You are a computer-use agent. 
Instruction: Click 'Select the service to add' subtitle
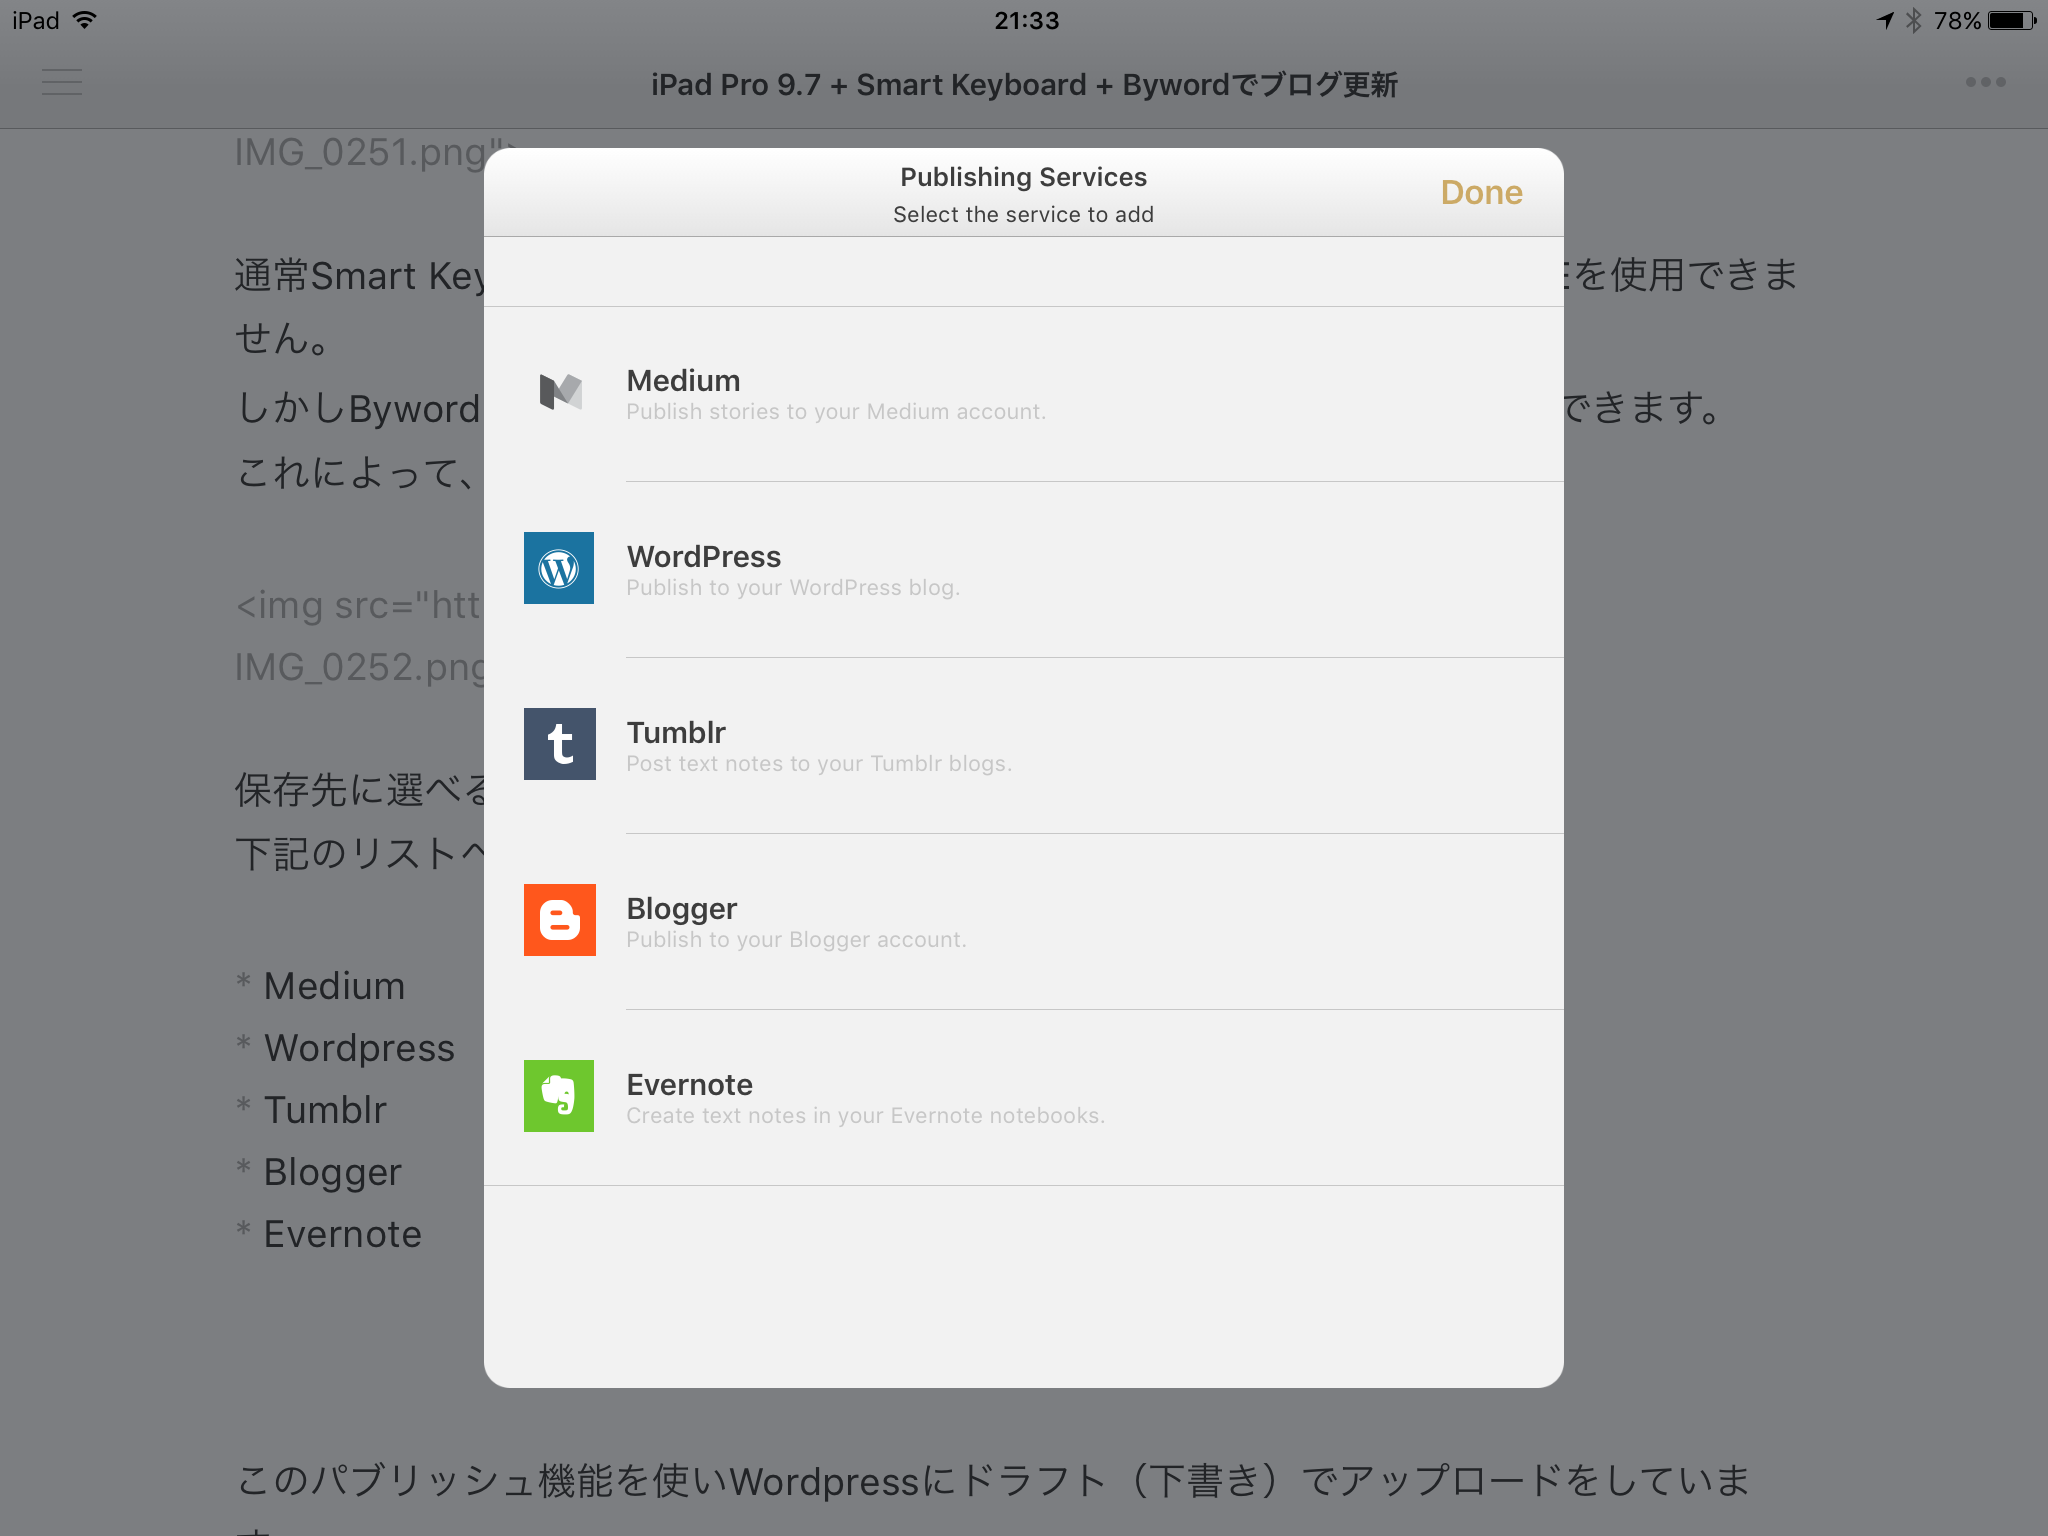tap(1023, 214)
